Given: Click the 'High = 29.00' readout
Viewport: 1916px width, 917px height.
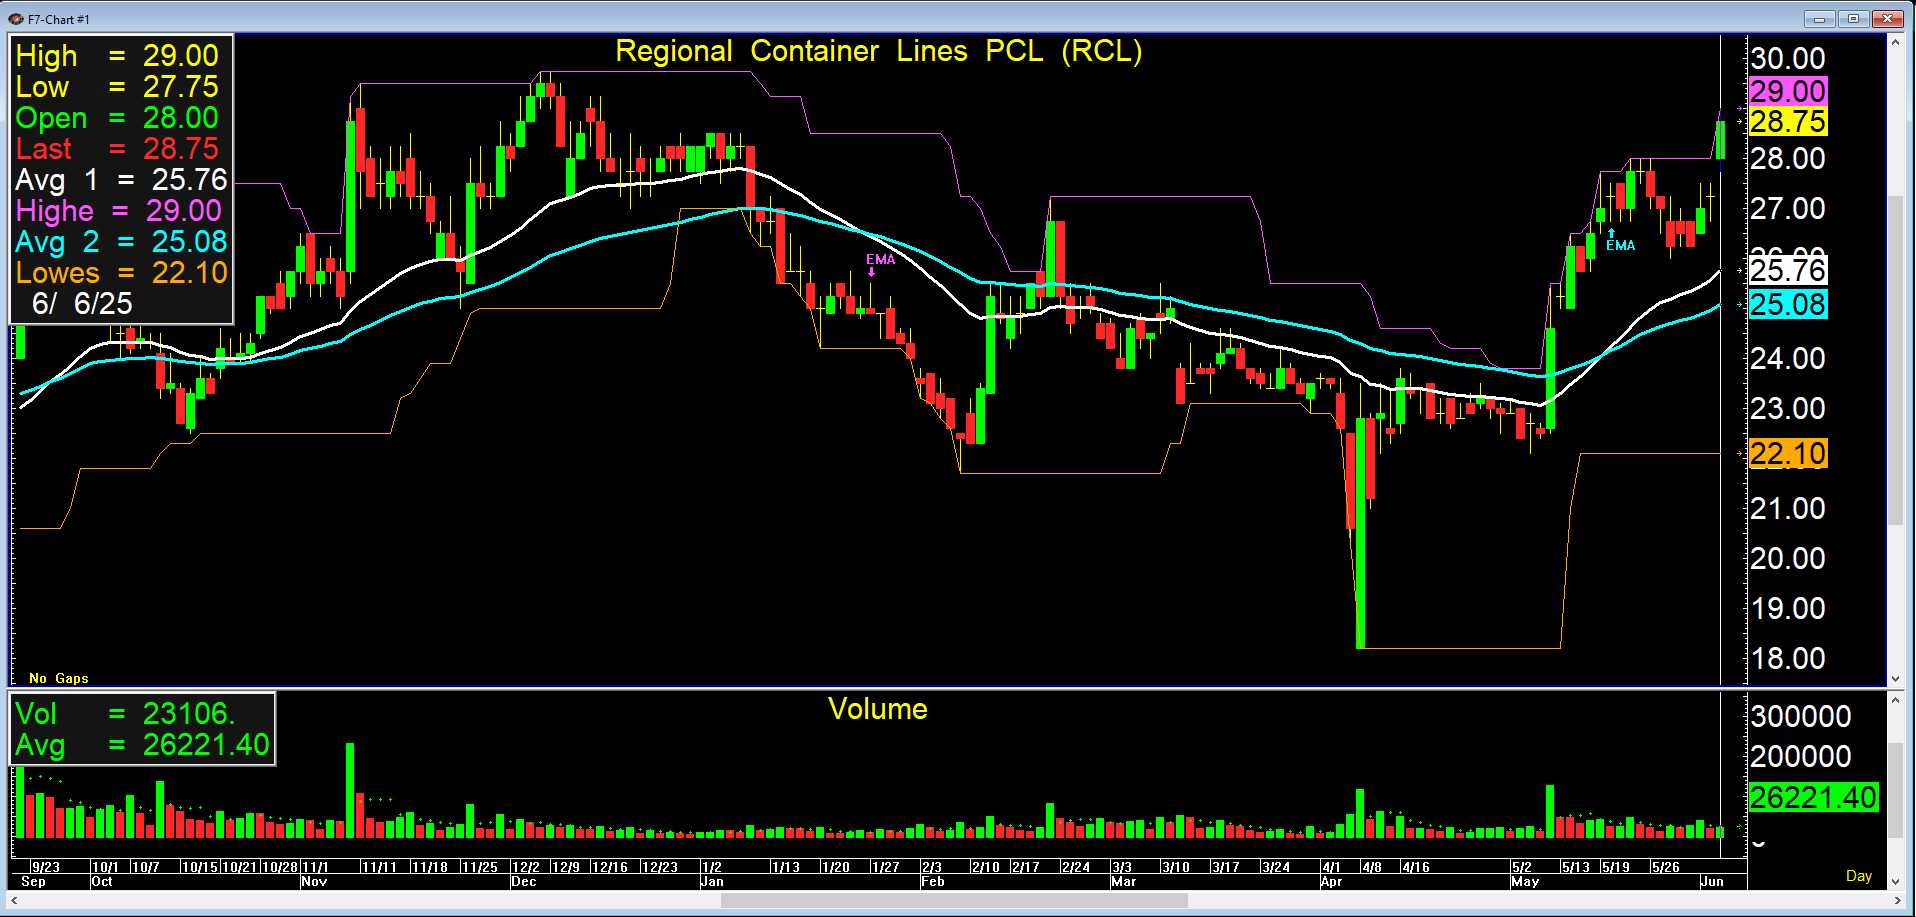Looking at the screenshot, I should 117,56.
